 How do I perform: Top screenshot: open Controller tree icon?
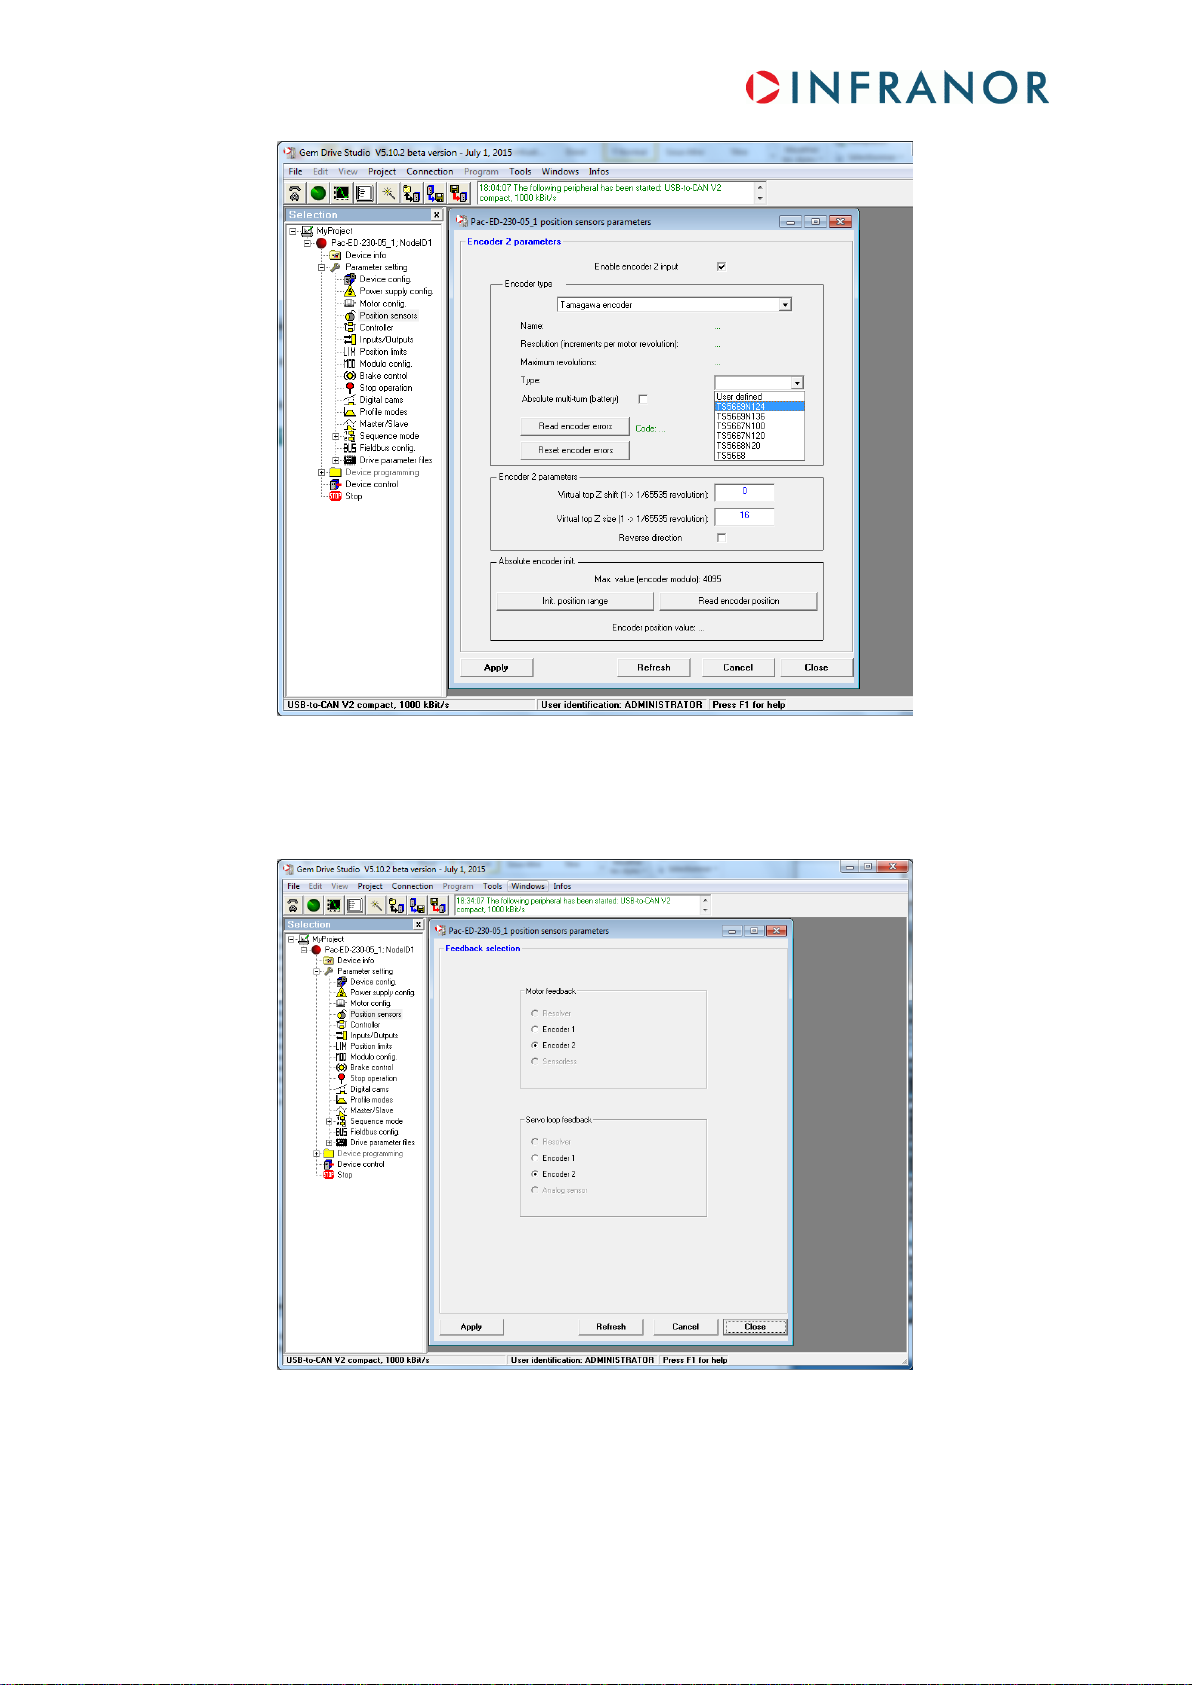click(x=350, y=327)
